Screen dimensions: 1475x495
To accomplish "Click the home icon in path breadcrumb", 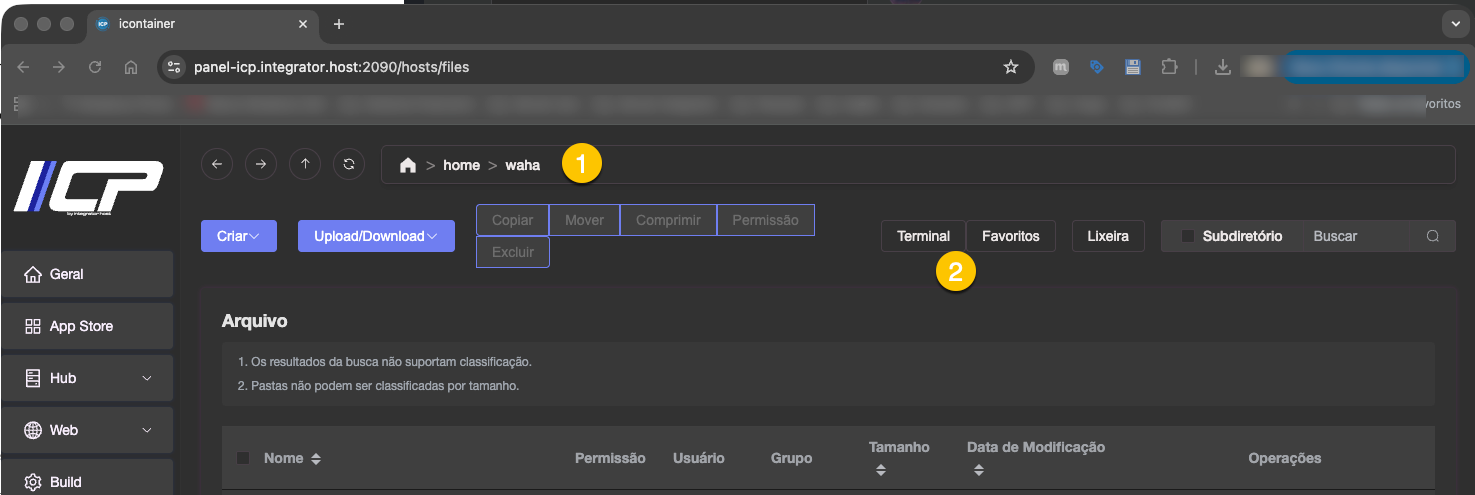I will [x=408, y=165].
